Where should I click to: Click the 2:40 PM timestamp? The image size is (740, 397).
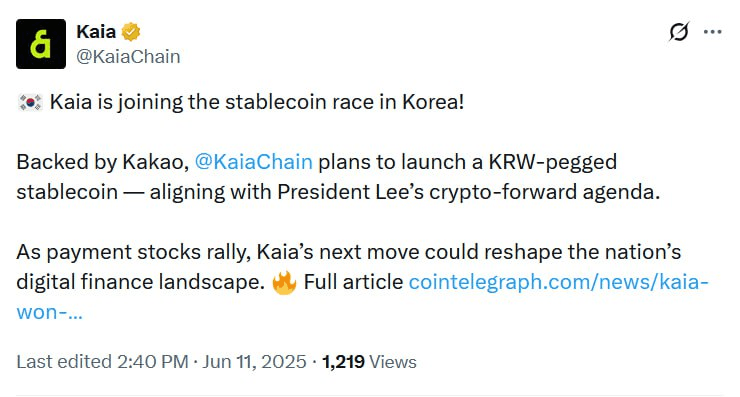point(153,362)
